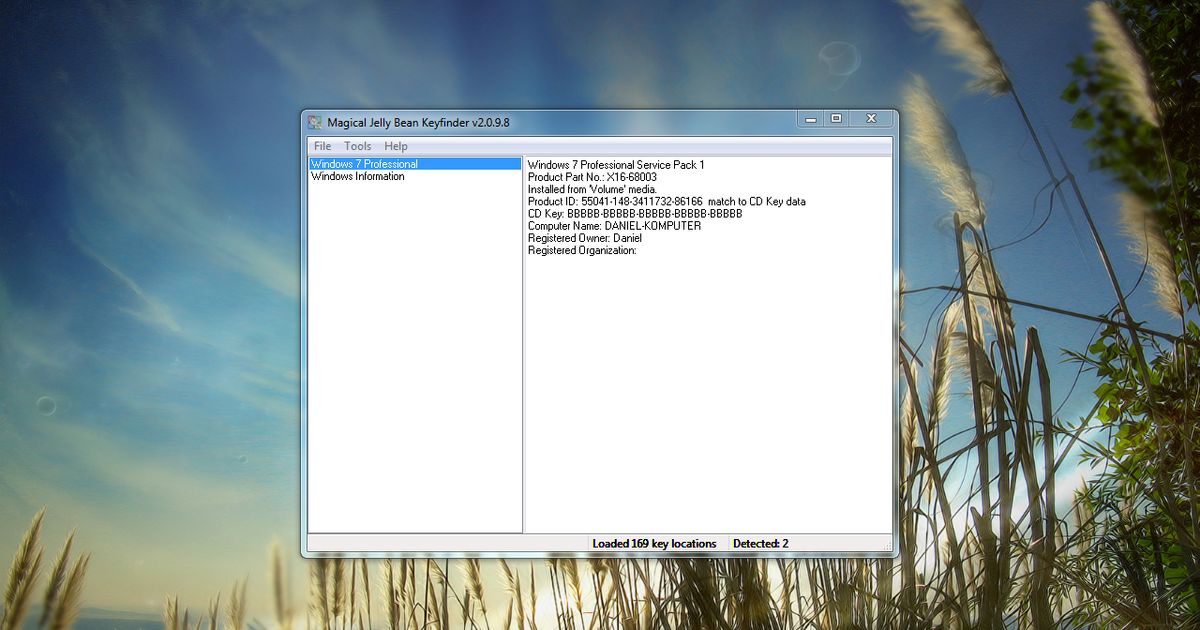Minimize the Keyfinder window
Viewport: 1200px width, 630px height.
pyautogui.click(x=810, y=119)
